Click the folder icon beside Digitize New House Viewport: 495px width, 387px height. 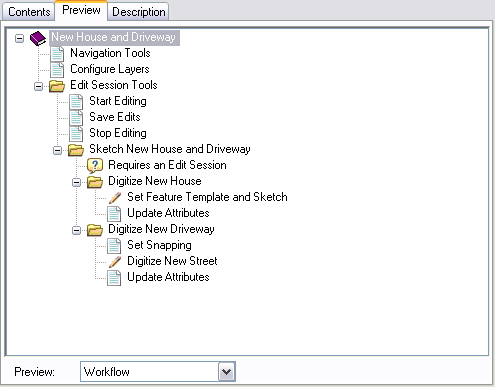[x=95, y=182]
